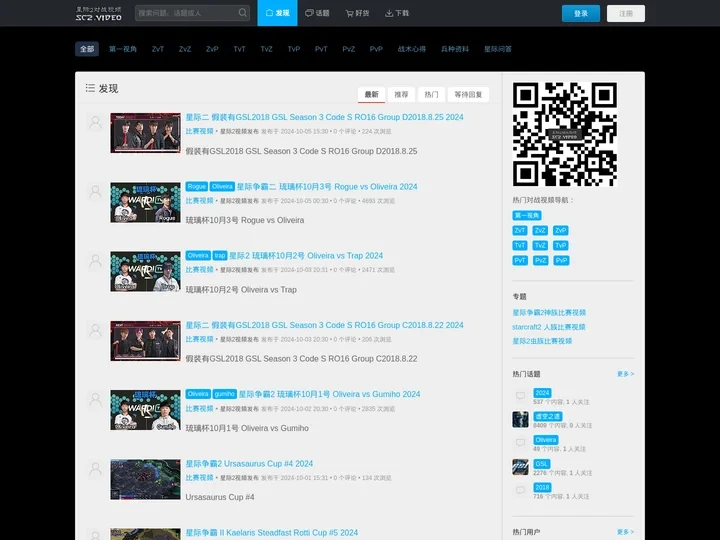
Task: Click the 2018 hot topic tag
Action: (542, 488)
